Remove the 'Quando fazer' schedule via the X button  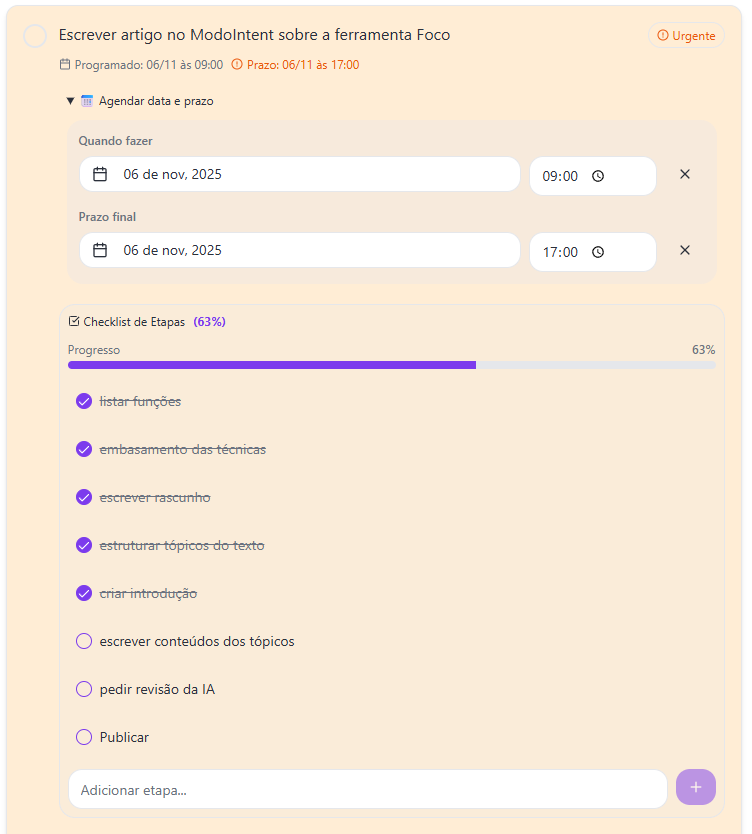[x=685, y=174]
